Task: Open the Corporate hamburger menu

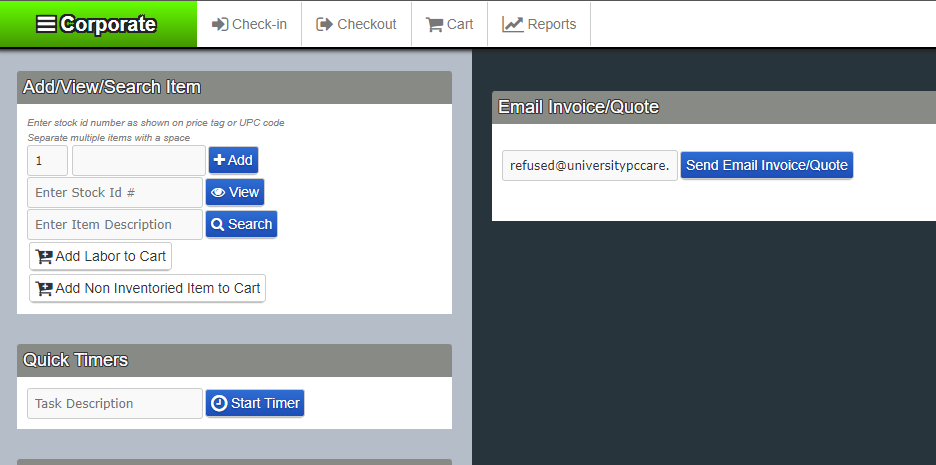Action: point(97,24)
